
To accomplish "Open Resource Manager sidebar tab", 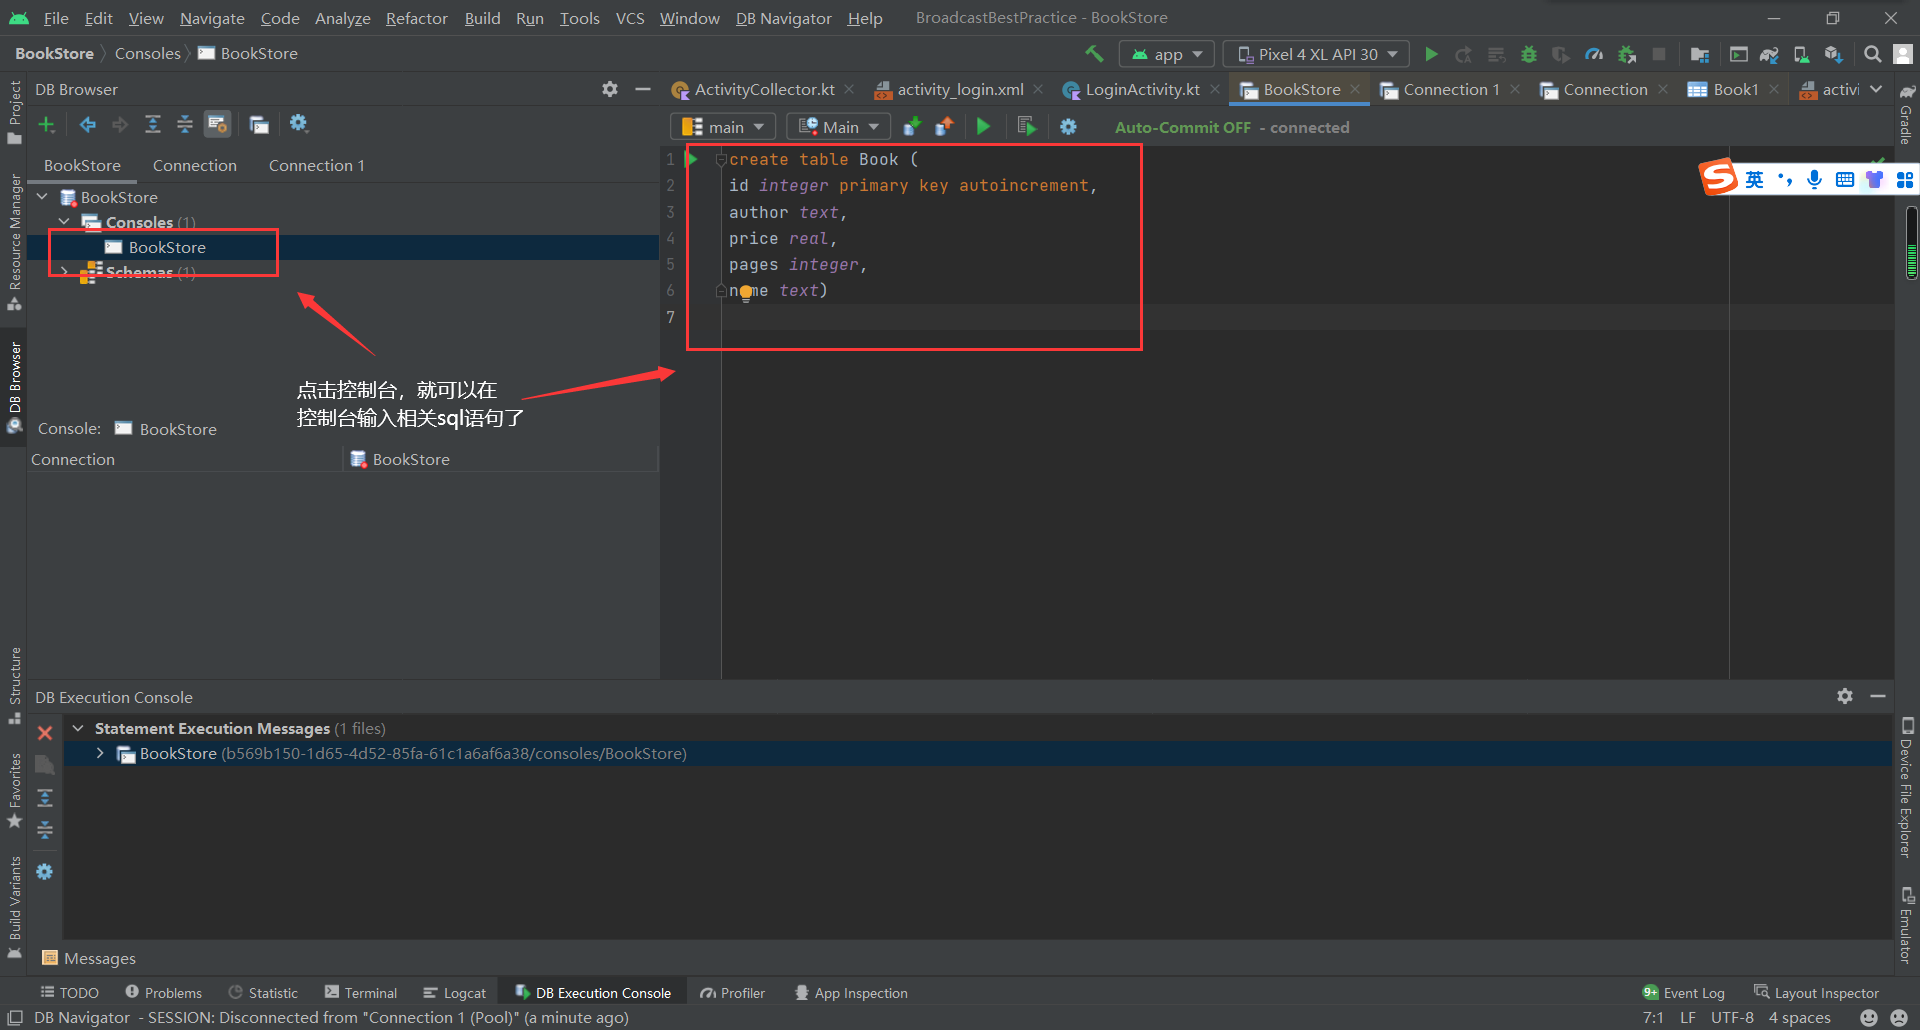I will (14, 241).
